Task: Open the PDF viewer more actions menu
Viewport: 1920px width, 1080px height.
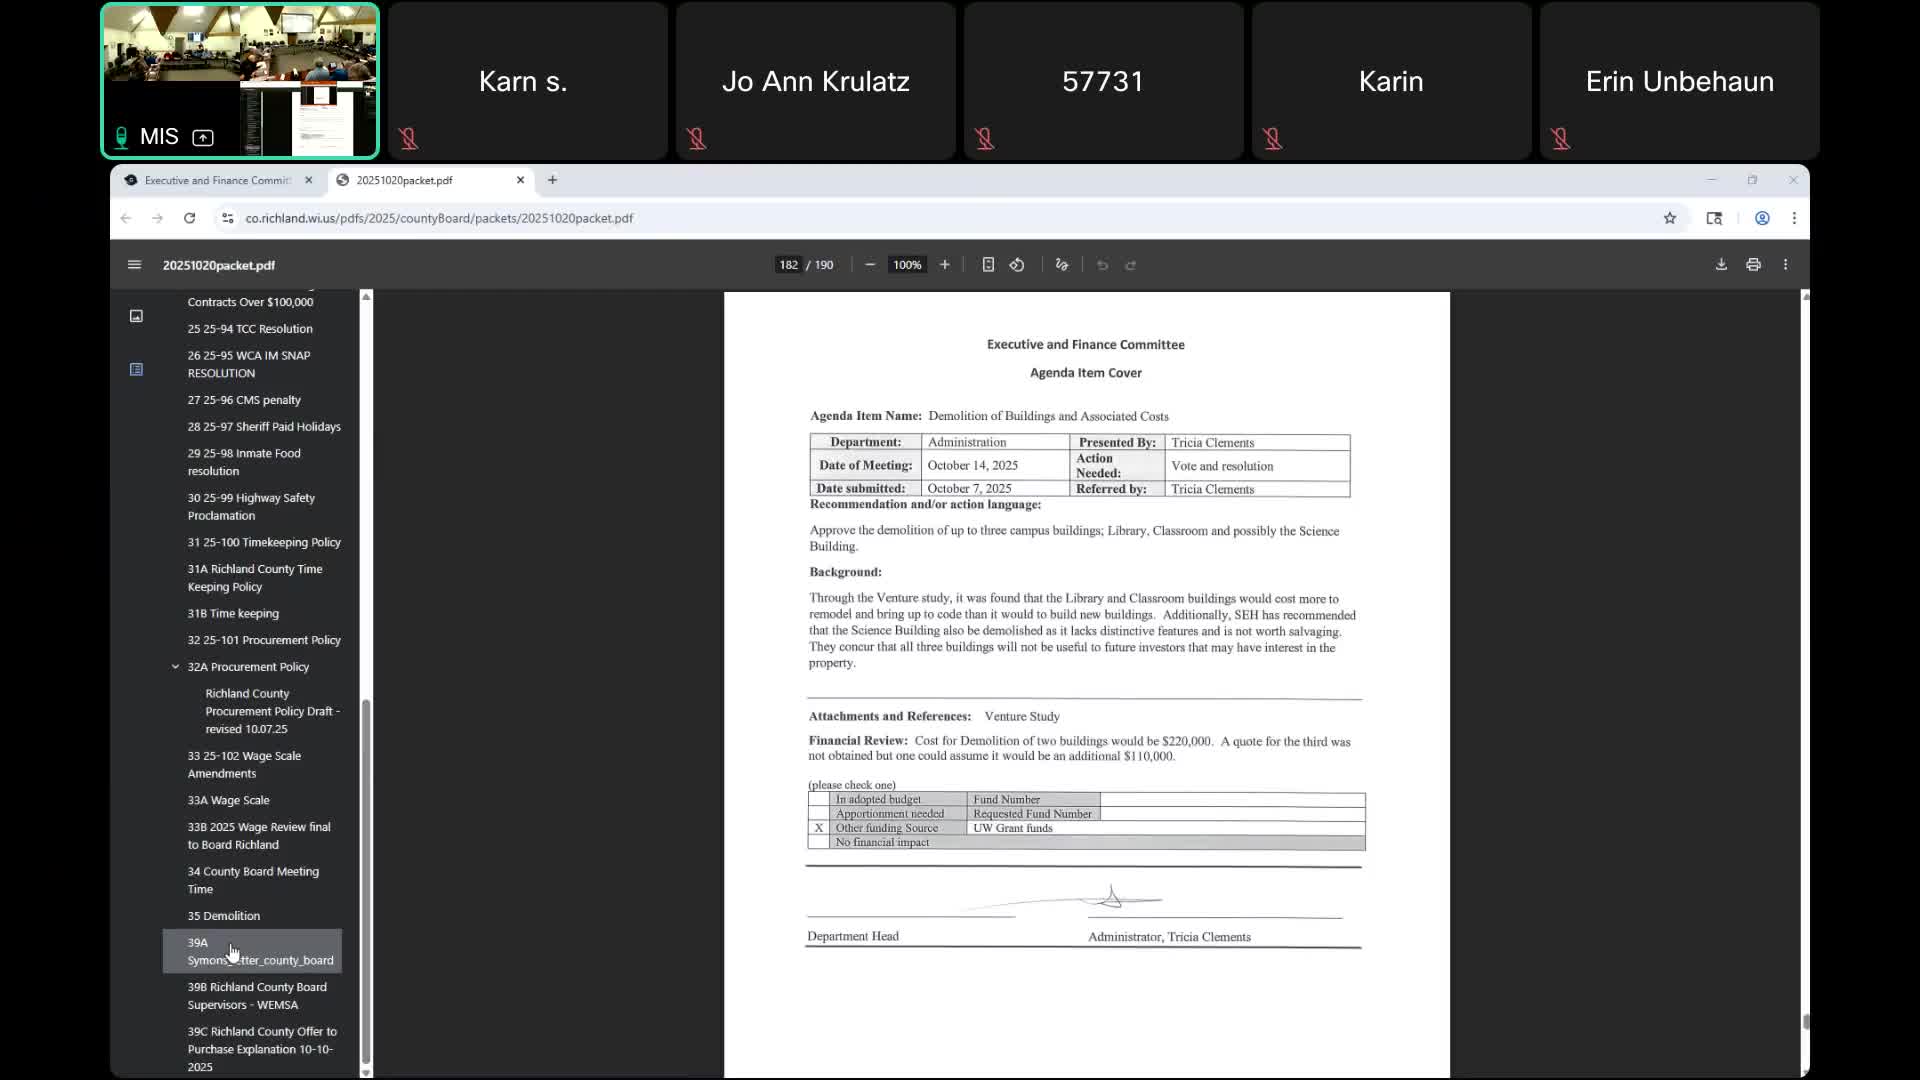Action: tap(1785, 265)
